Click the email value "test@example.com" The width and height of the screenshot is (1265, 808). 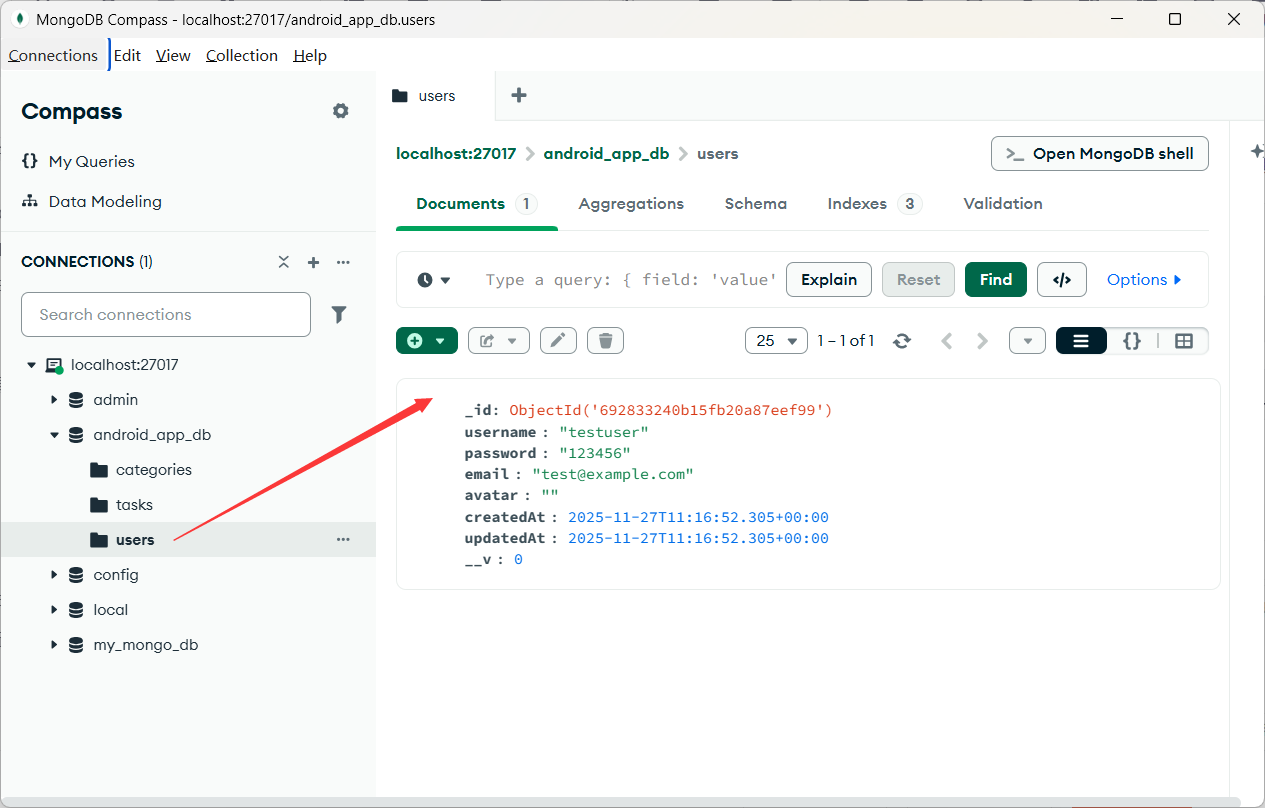pos(612,474)
